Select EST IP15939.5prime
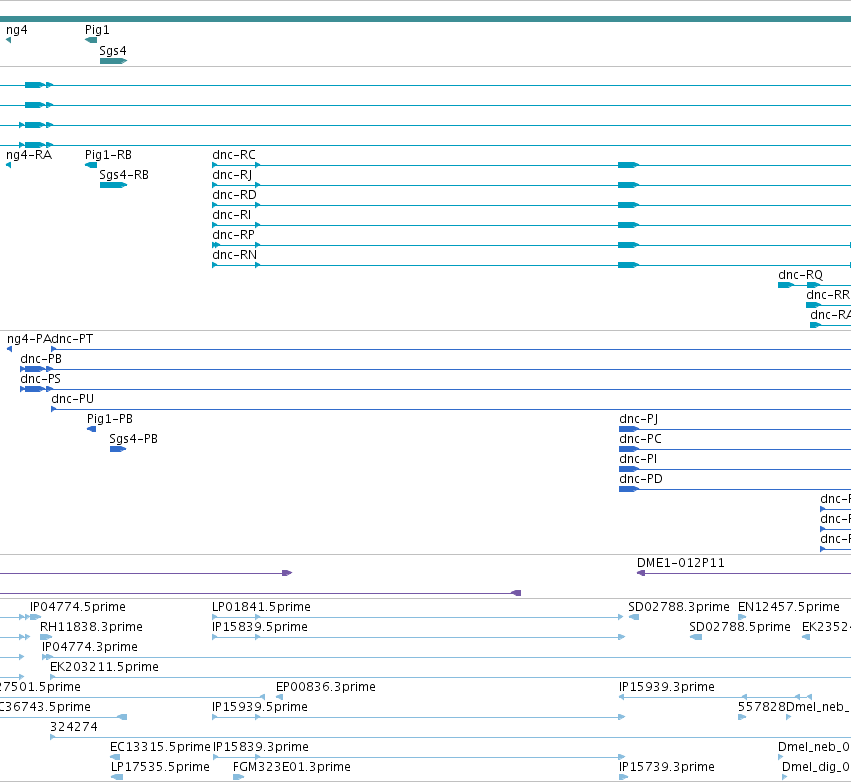851x782 pixels. (260, 707)
